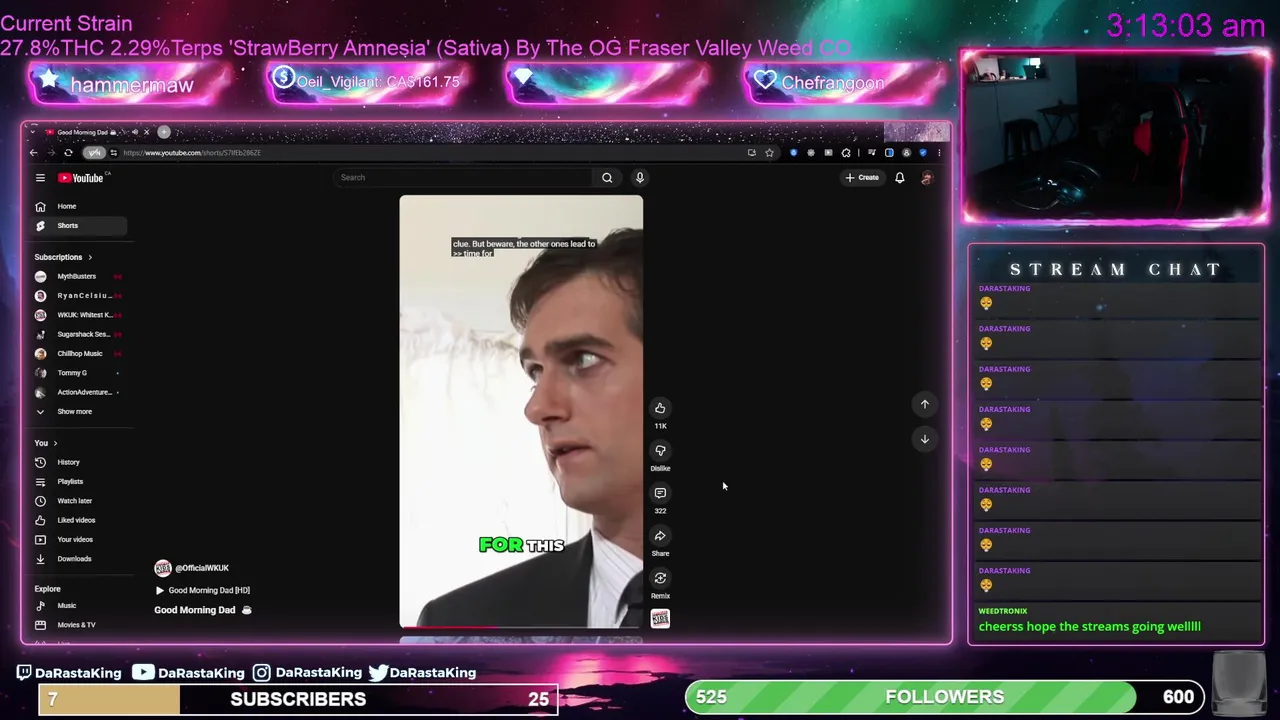Open the notifications bell
1280x720 pixels.
tap(899, 178)
